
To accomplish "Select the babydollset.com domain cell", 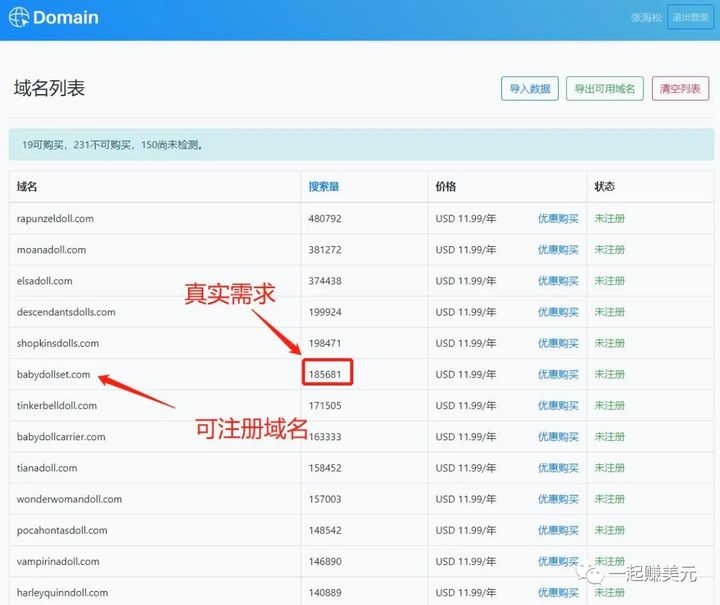I will (x=54, y=375).
